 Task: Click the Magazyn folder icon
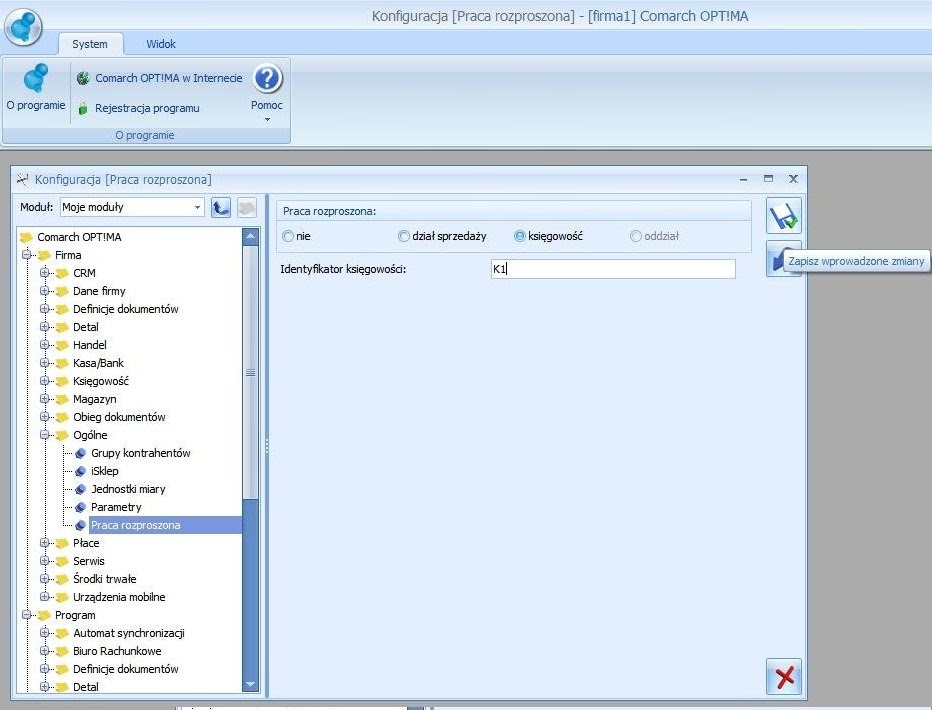point(62,399)
